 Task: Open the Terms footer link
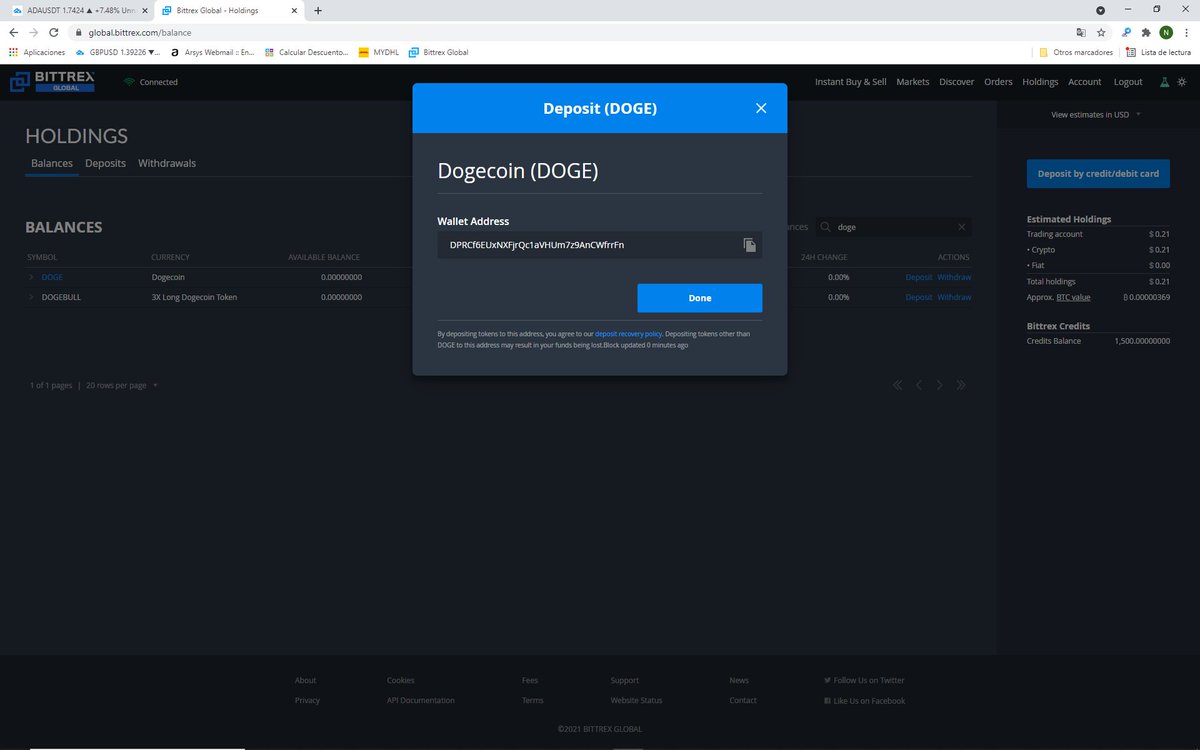(x=533, y=700)
